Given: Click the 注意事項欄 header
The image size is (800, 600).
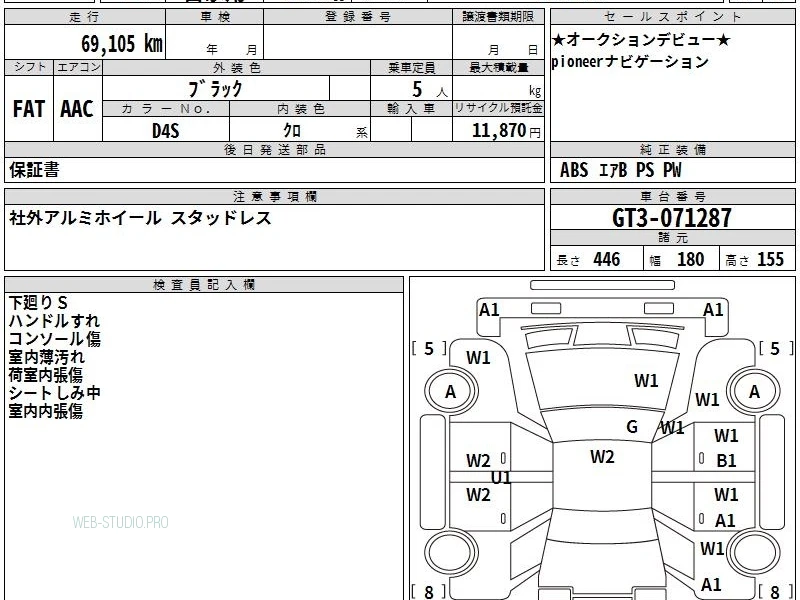Looking at the screenshot, I should click(x=274, y=196).
